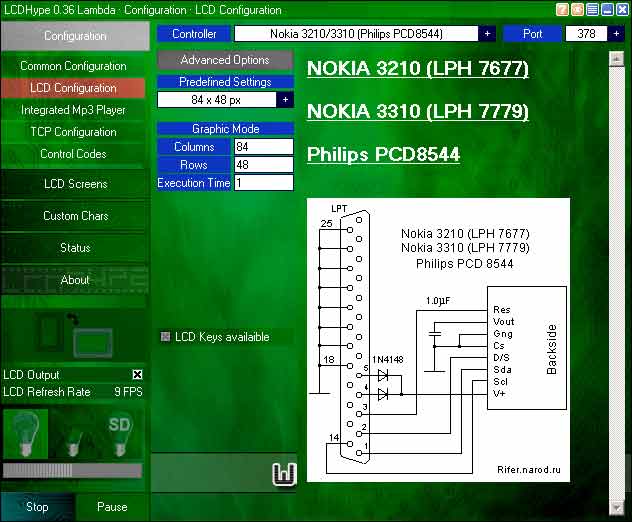Click the Port label
Viewport: 632px width, 522px height.
(532, 34)
